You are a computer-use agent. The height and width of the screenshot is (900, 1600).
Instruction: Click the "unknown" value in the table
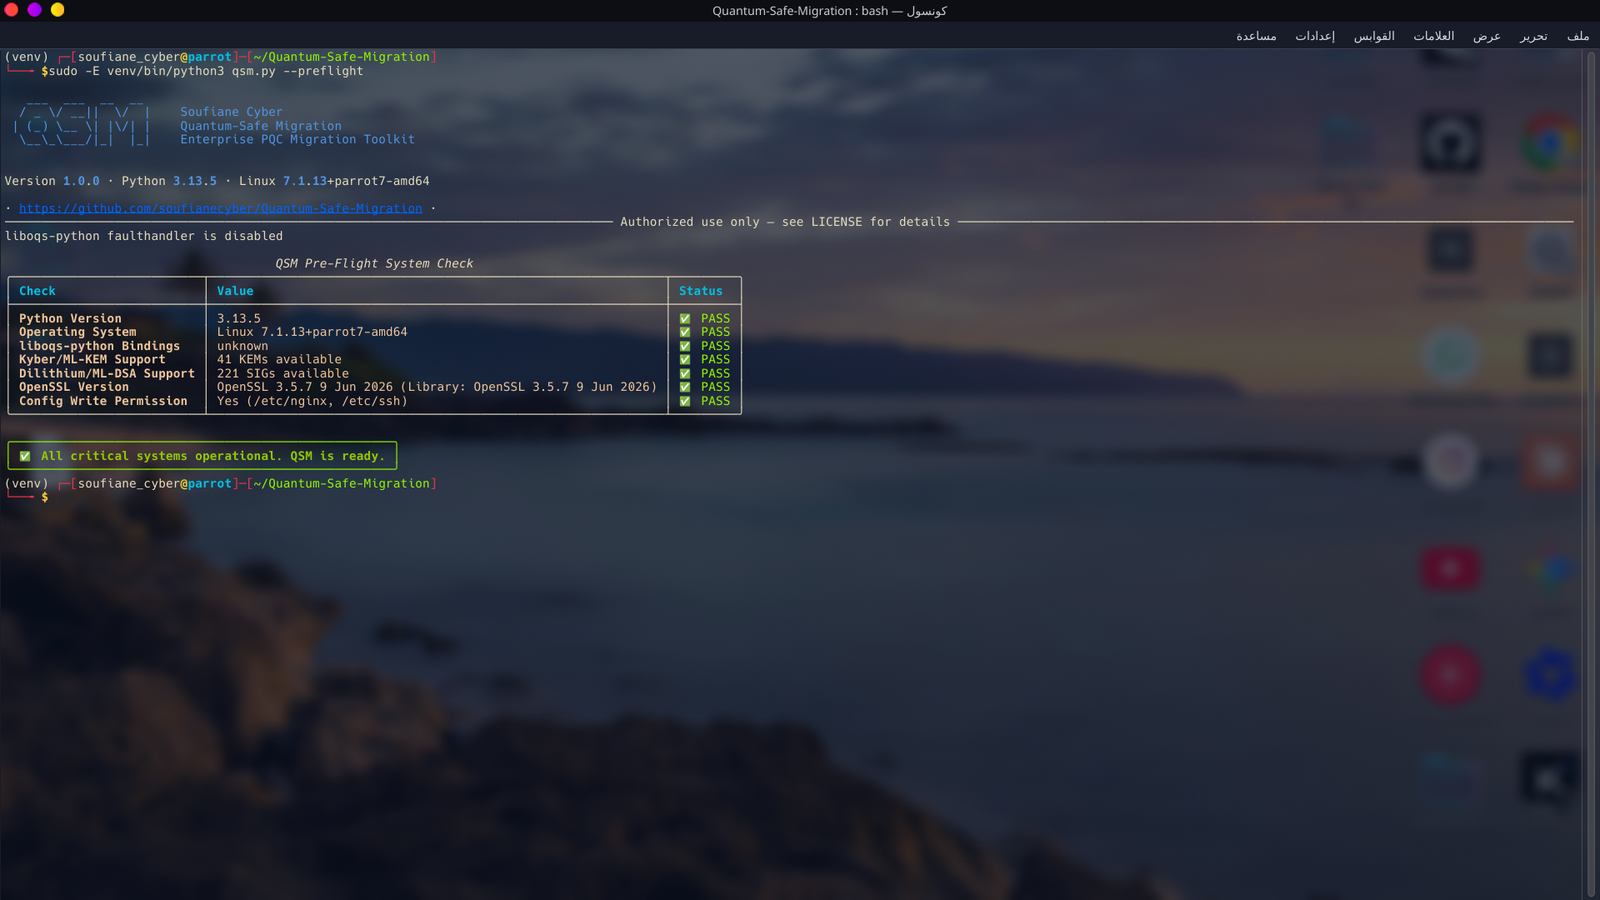pos(242,346)
